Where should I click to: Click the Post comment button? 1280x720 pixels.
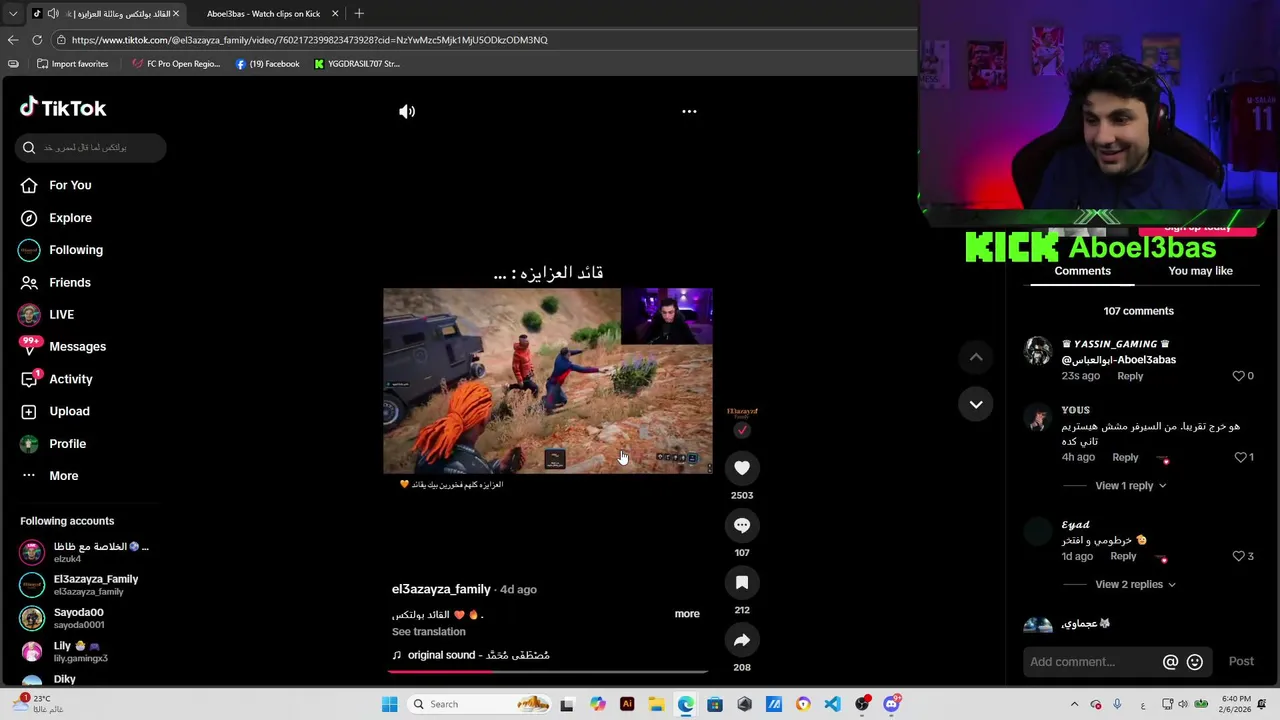coord(1241,661)
